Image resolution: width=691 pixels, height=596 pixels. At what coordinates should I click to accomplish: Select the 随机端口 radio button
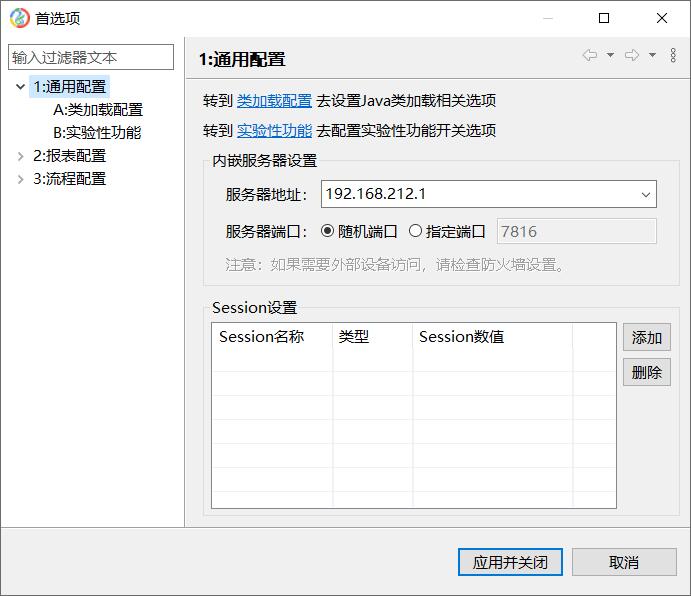(x=327, y=231)
